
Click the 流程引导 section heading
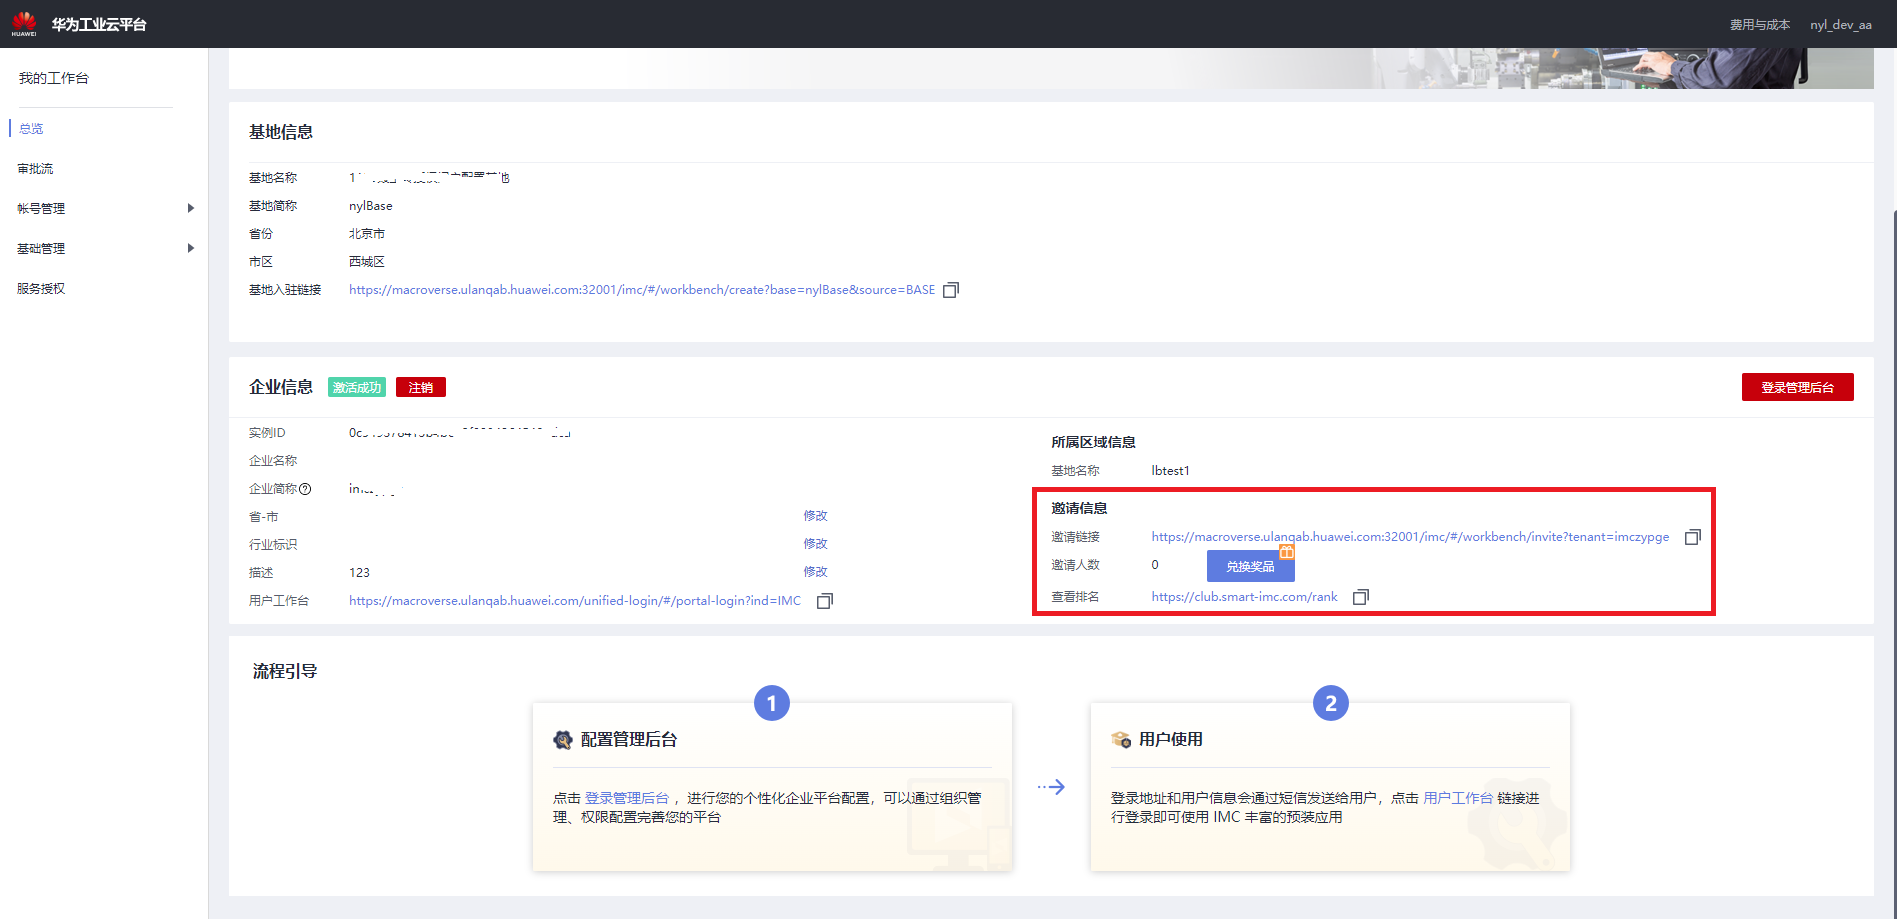coord(285,671)
